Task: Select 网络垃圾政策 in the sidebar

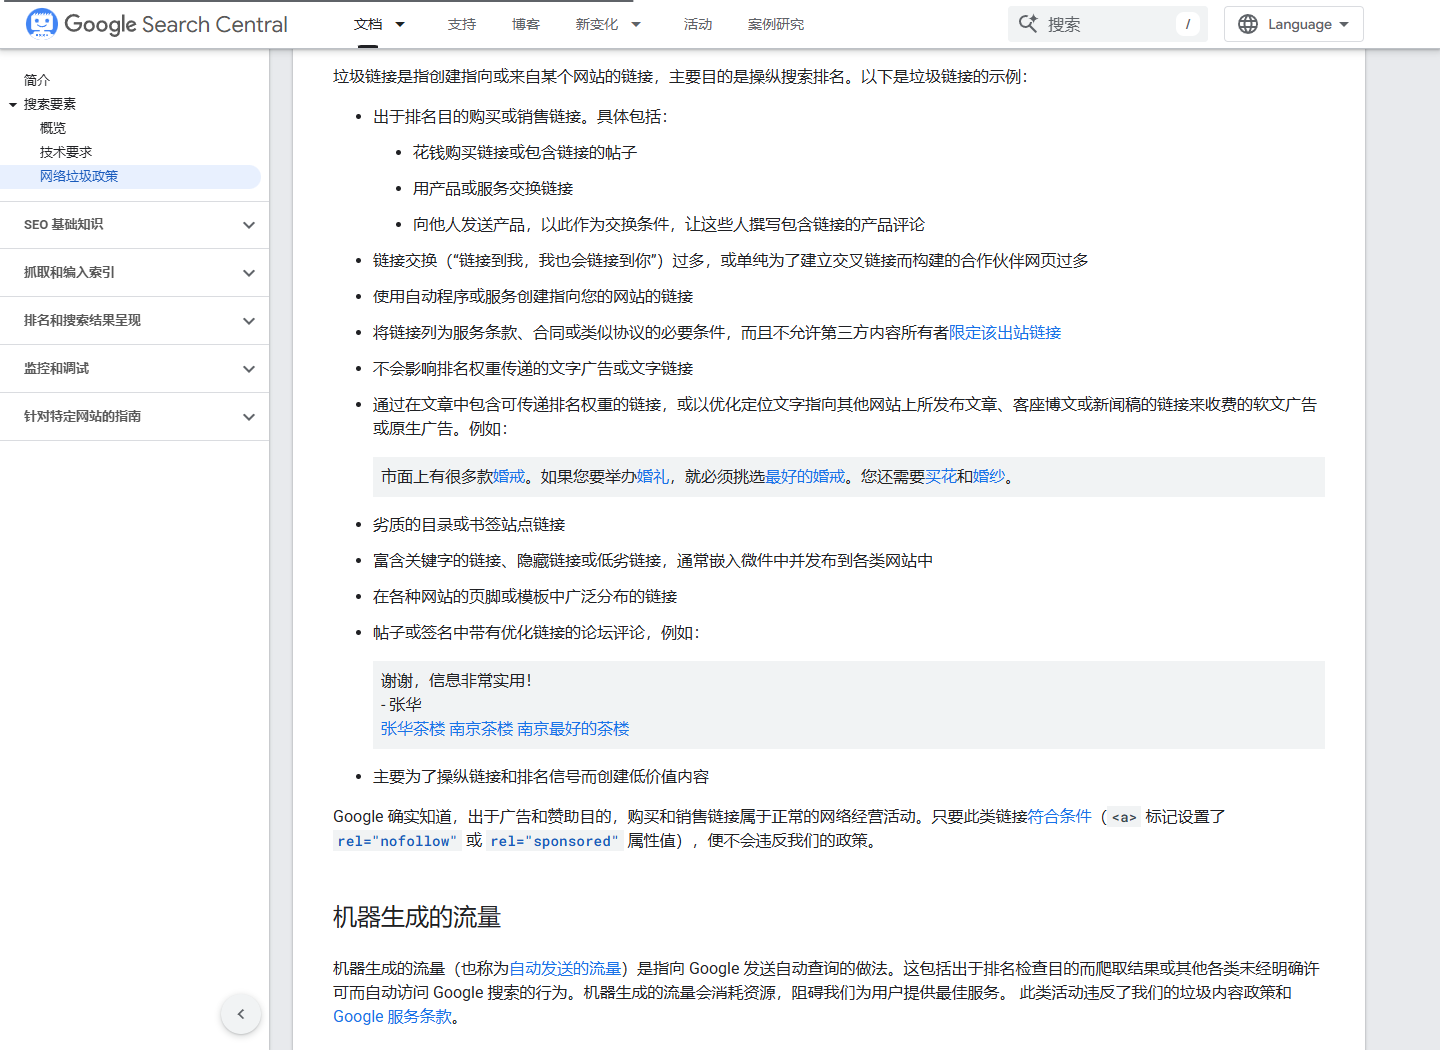Action: pos(79,176)
